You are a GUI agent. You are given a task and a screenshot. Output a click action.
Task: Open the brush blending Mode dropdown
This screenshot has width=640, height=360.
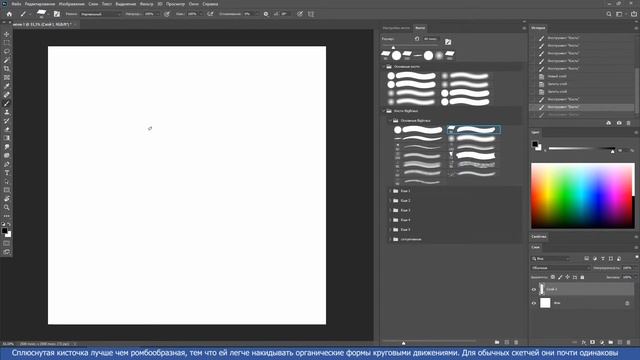tap(100, 14)
